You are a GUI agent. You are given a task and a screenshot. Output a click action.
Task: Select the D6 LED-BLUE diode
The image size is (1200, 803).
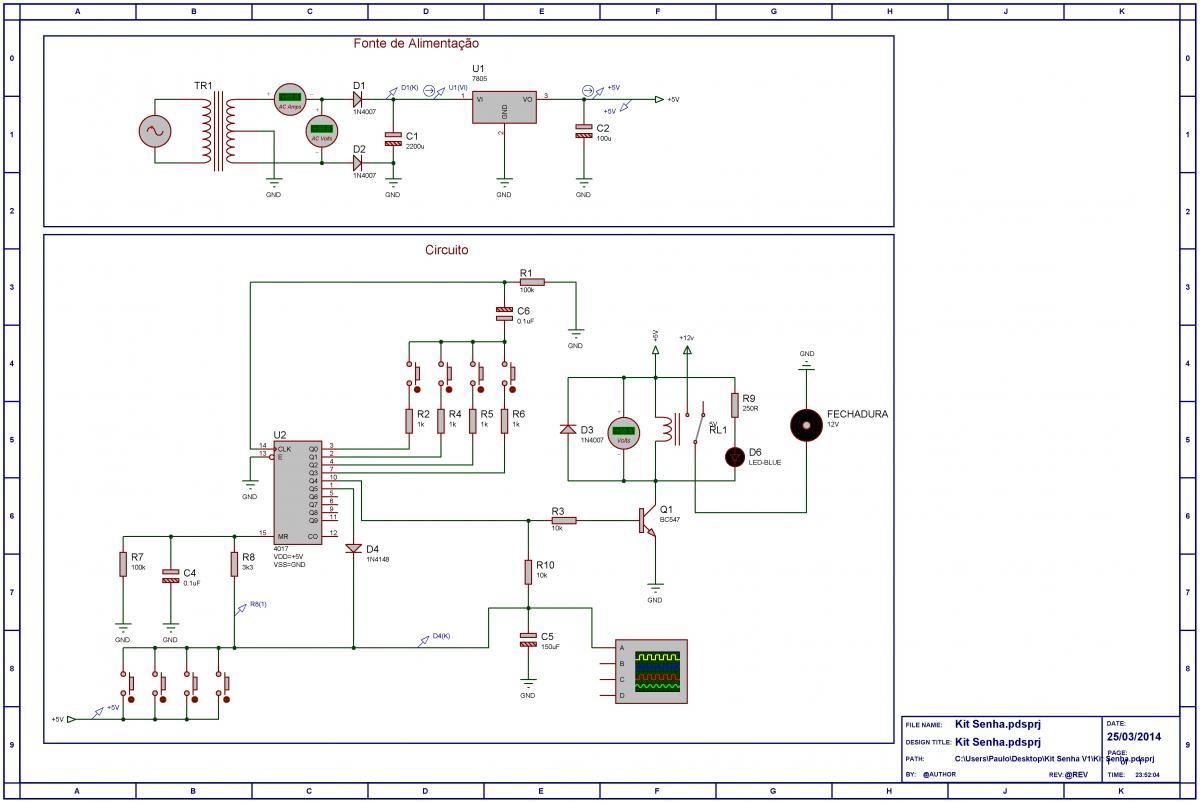click(x=736, y=456)
